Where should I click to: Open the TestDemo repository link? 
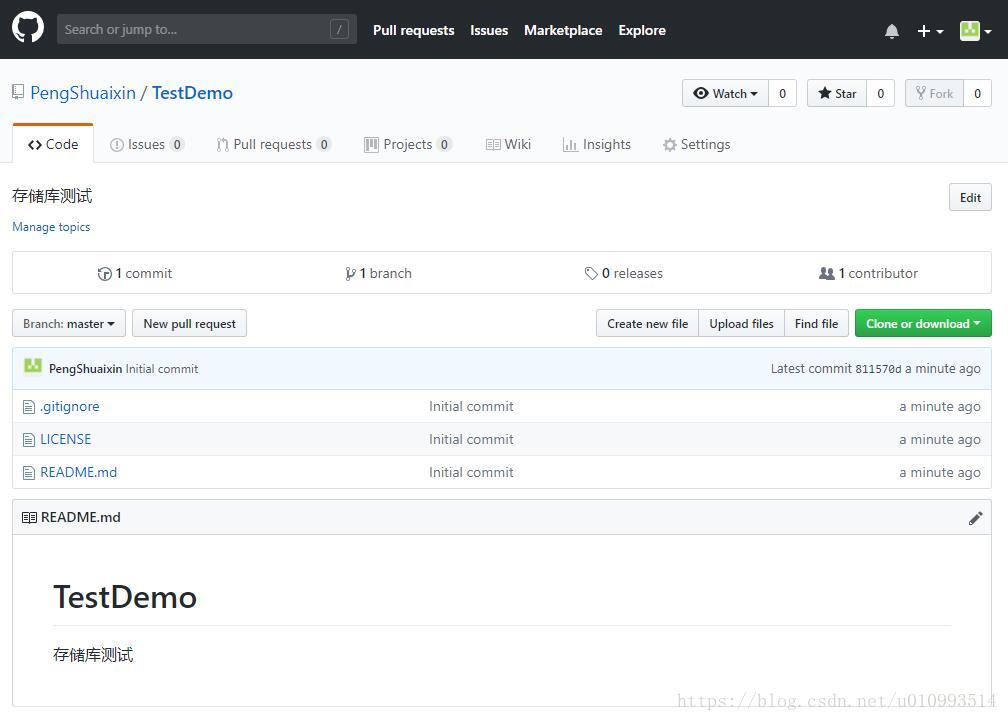192,93
